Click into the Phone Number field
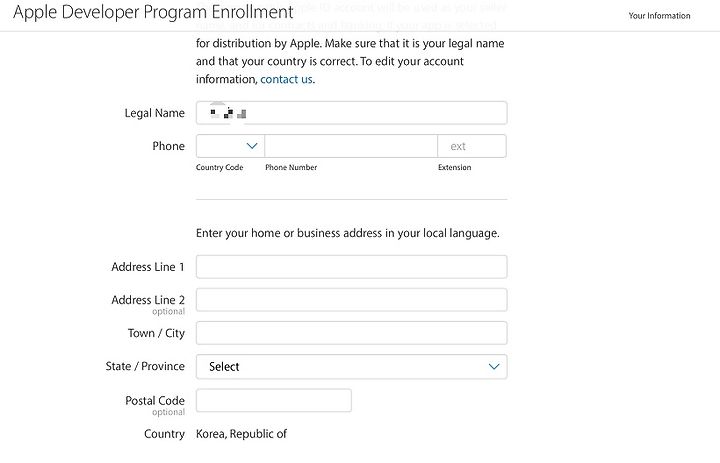Screen dimensions: 720x463 (351, 146)
